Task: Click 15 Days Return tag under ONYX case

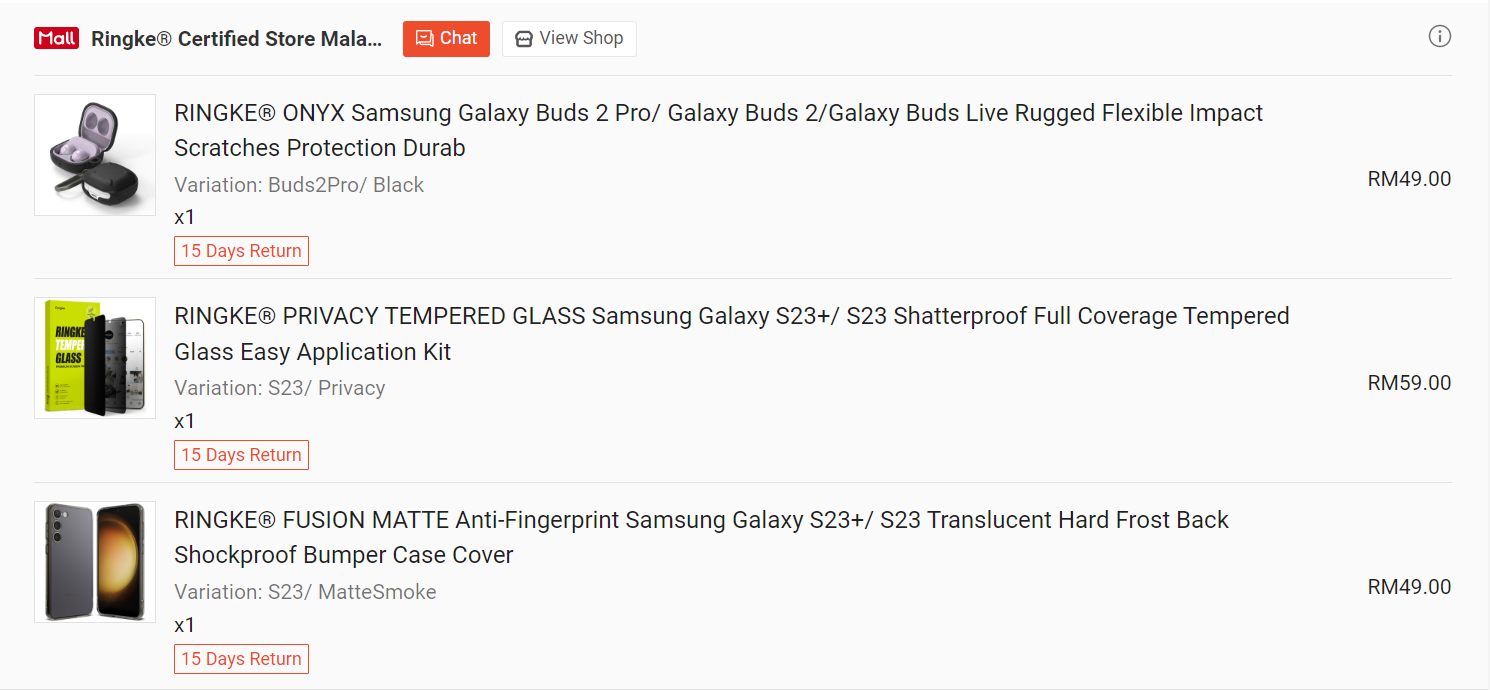Action: (x=241, y=251)
